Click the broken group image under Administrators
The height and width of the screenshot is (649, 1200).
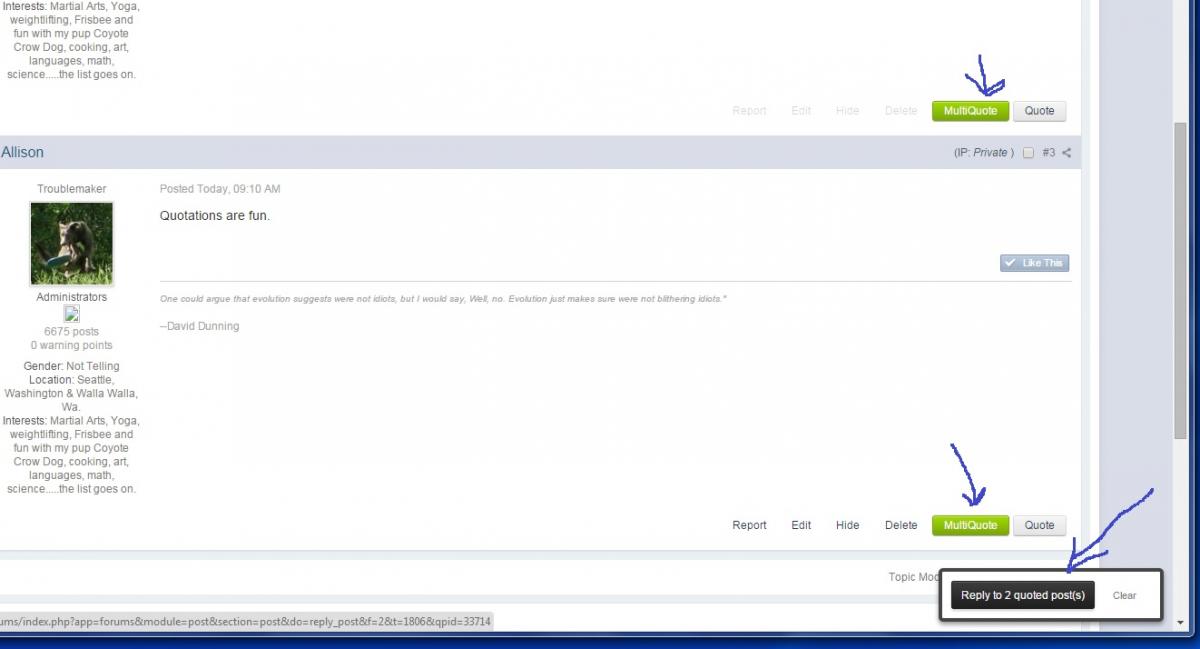71,314
